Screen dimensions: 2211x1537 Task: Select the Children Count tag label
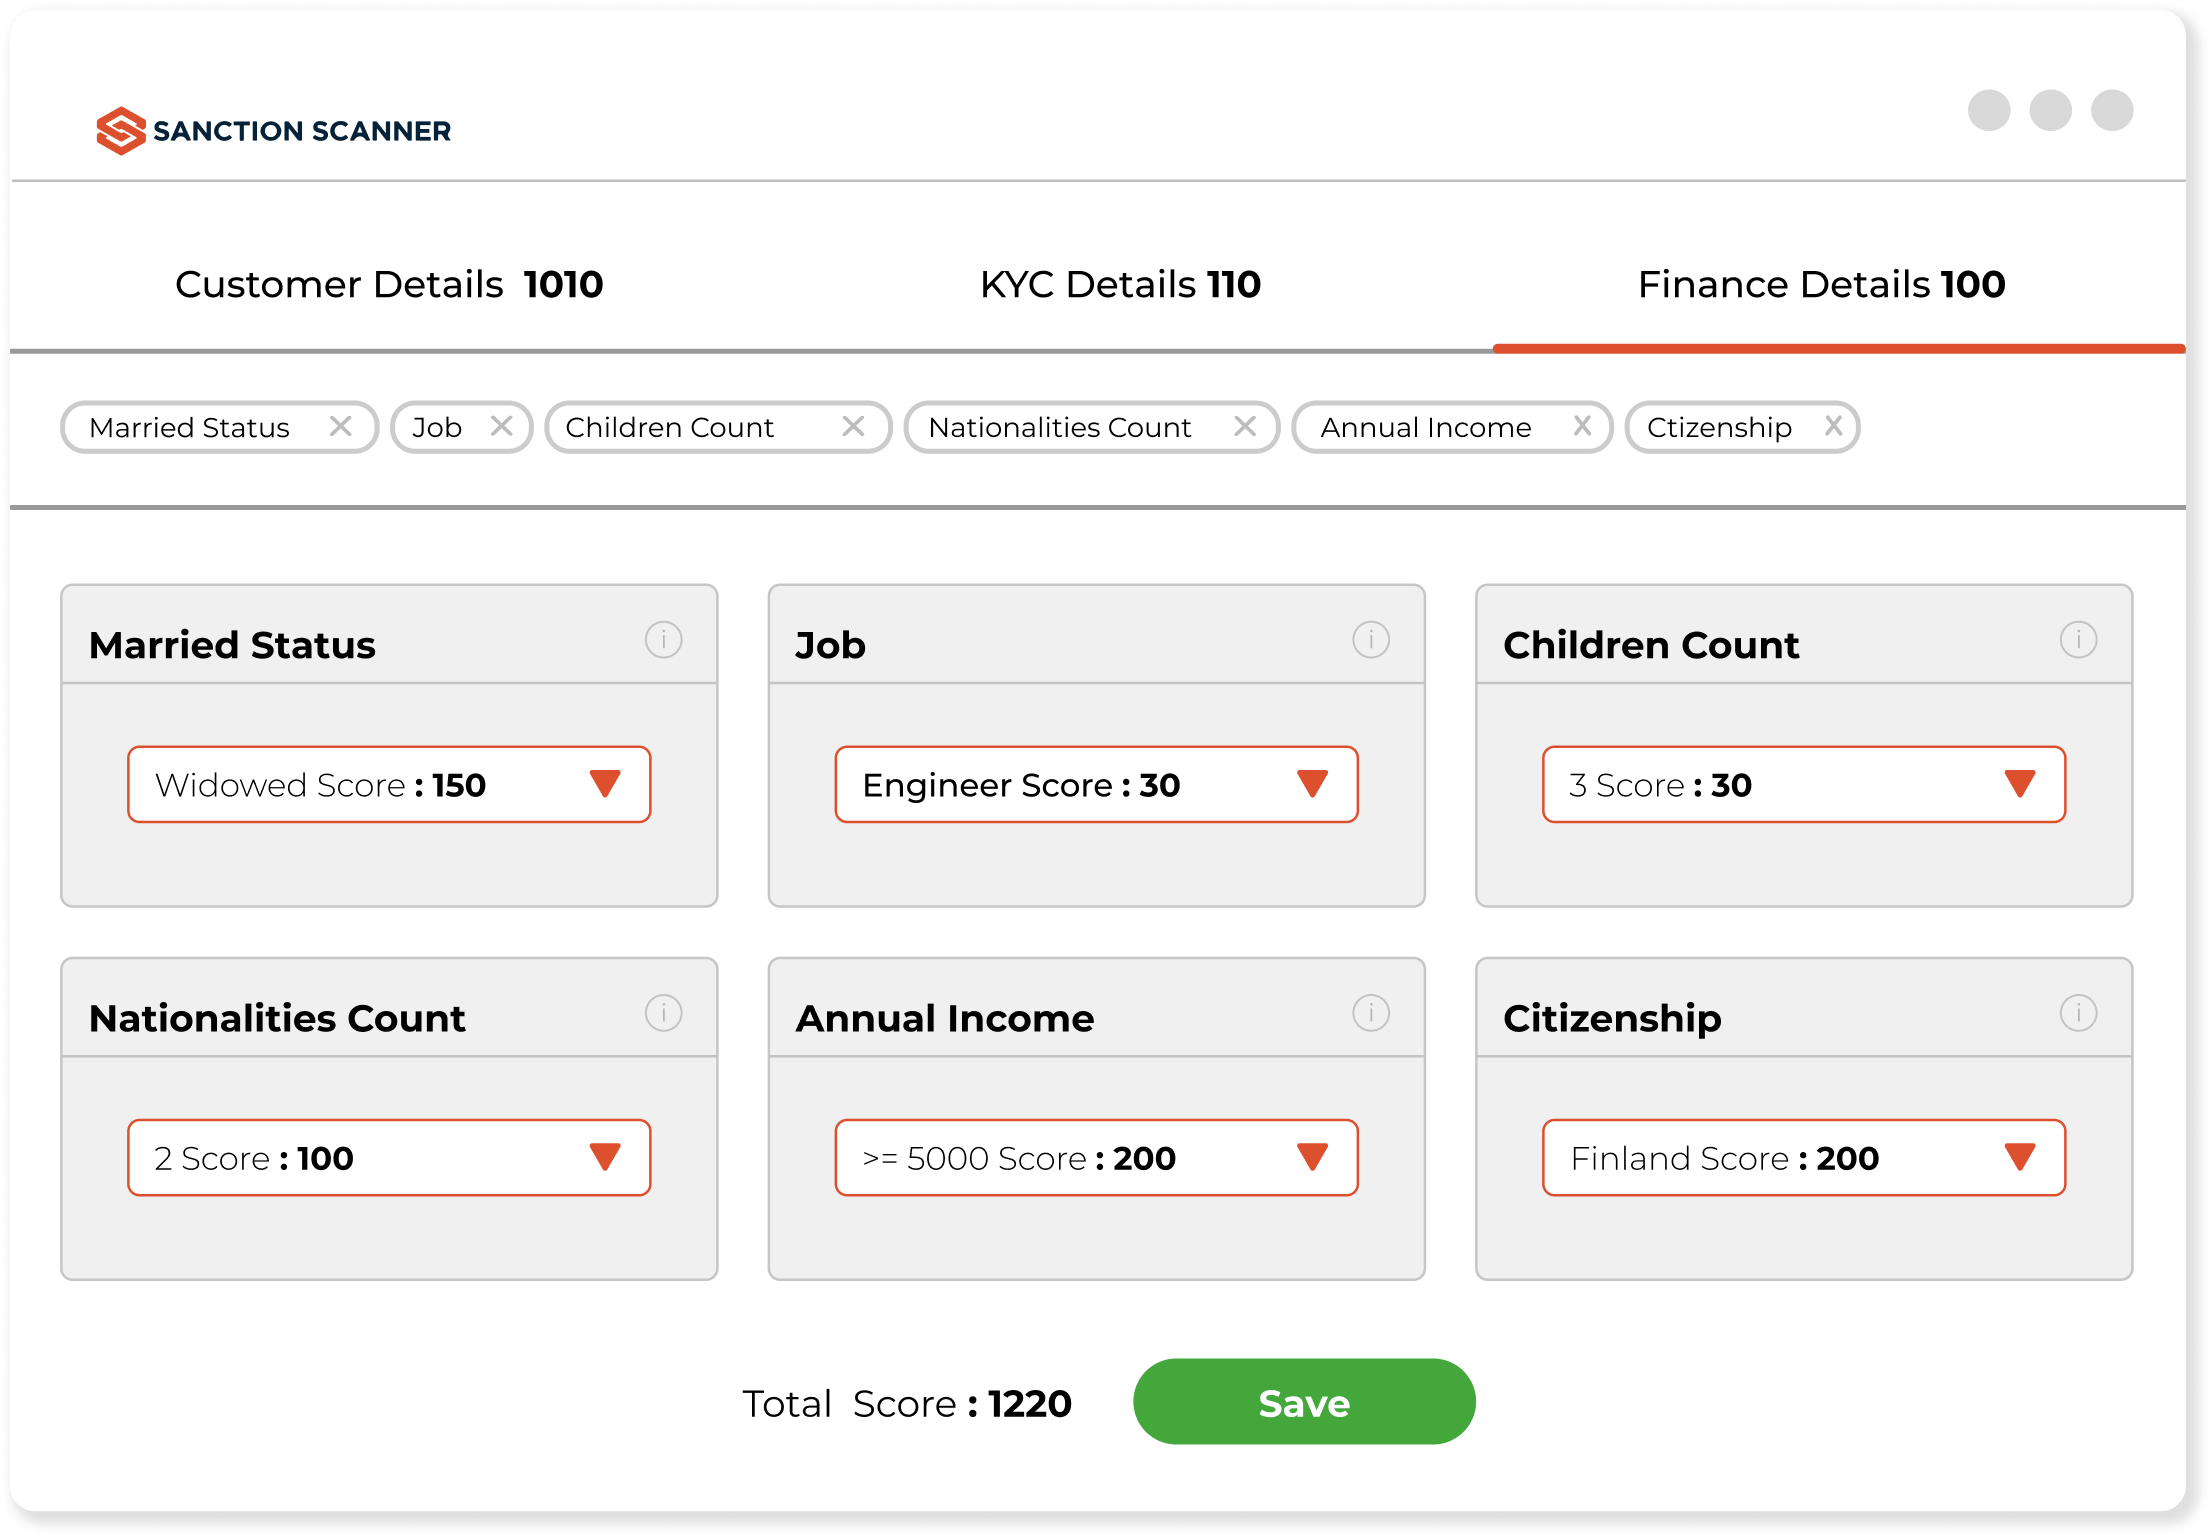(669, 428)
